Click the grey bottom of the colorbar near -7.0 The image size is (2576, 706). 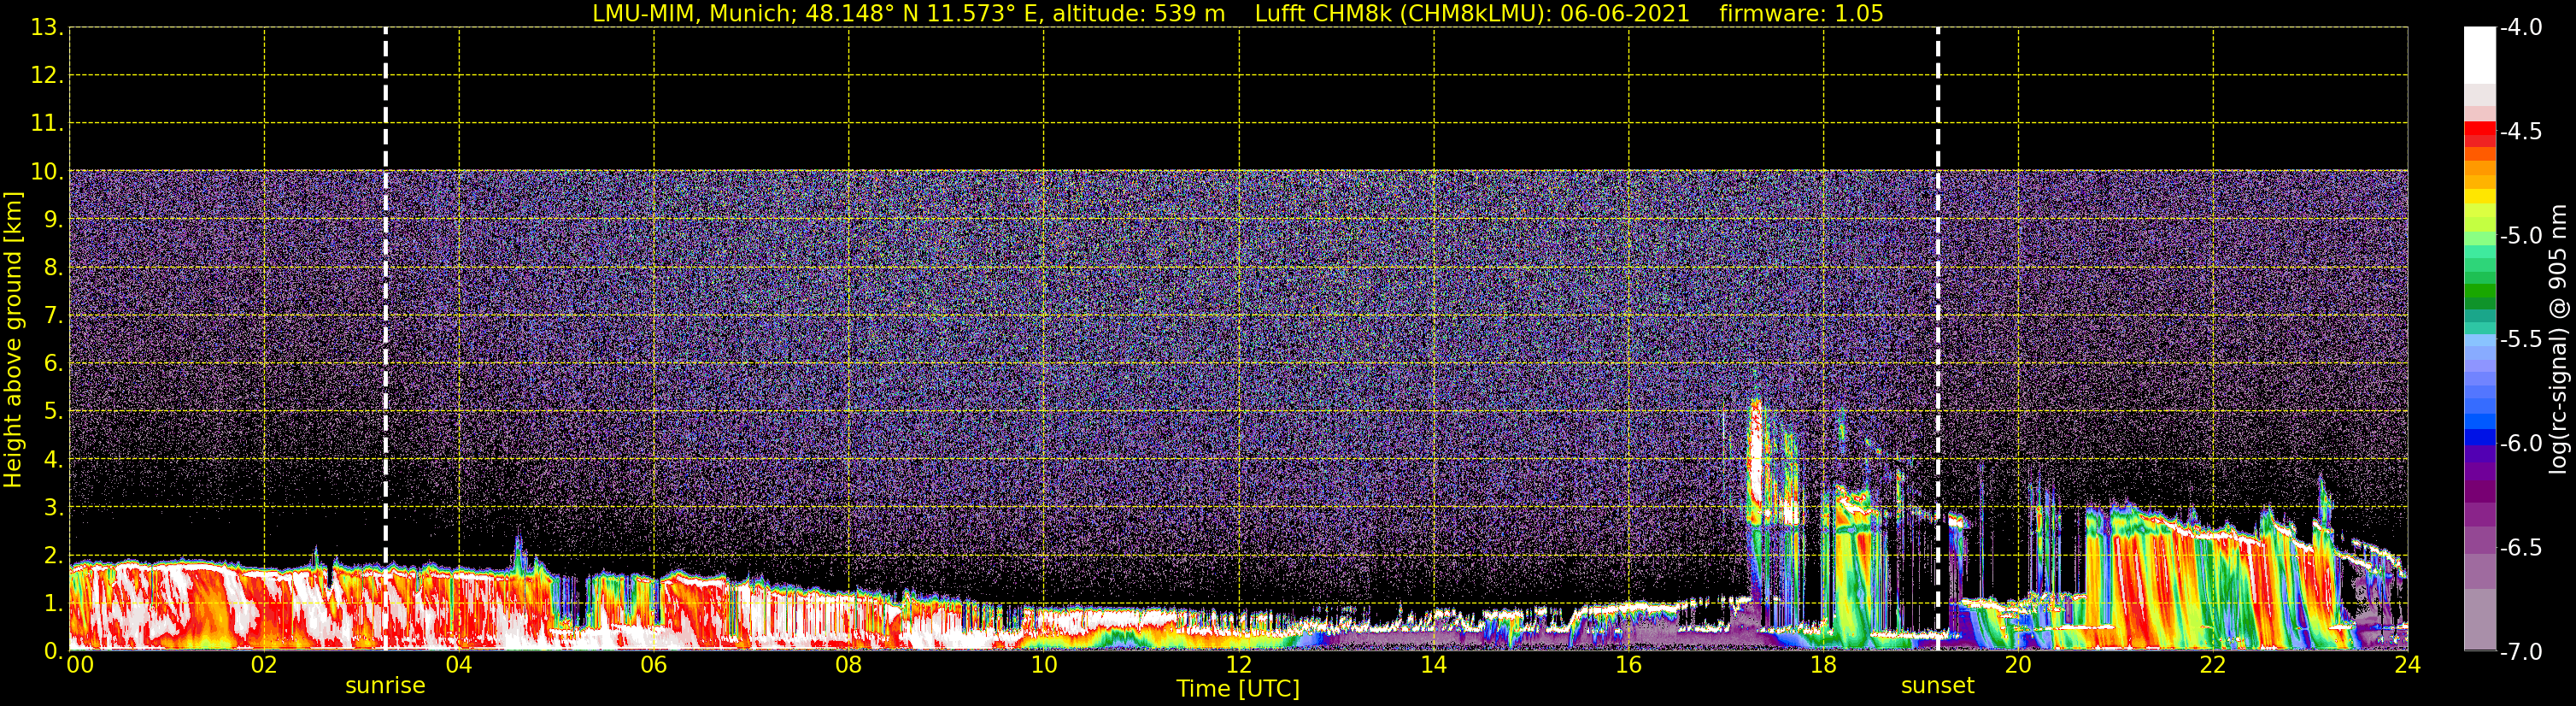(2479, 620)
